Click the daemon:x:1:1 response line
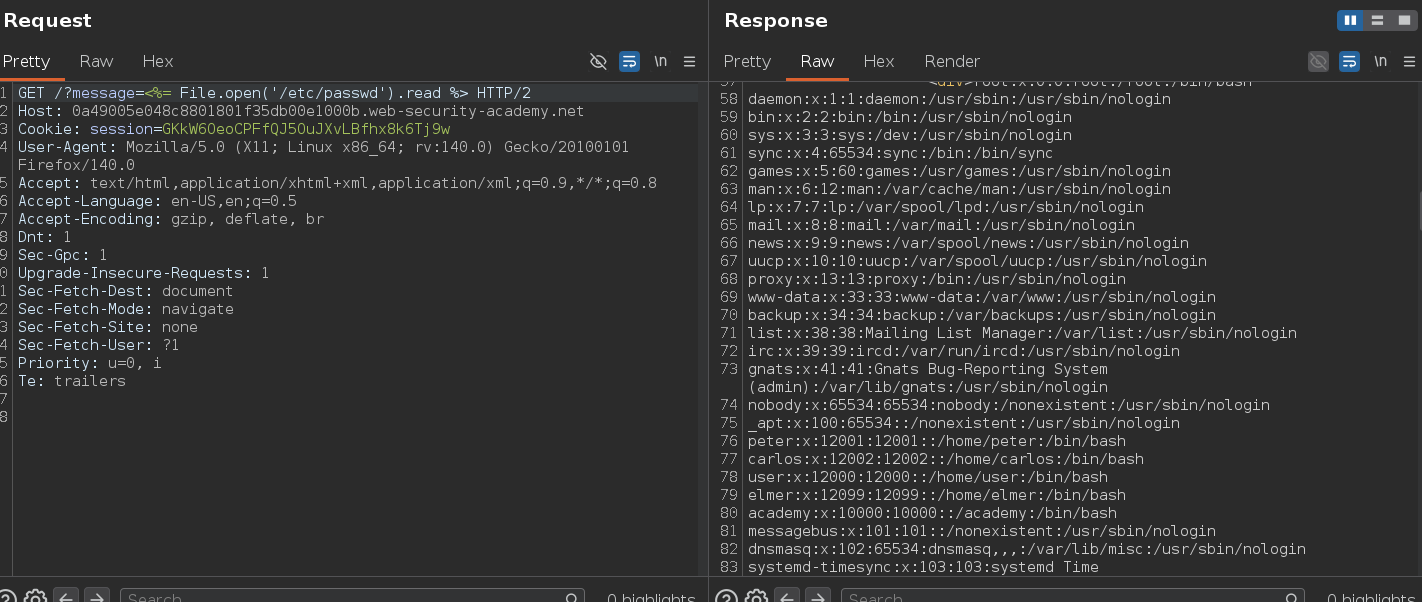 click(959, 99)
